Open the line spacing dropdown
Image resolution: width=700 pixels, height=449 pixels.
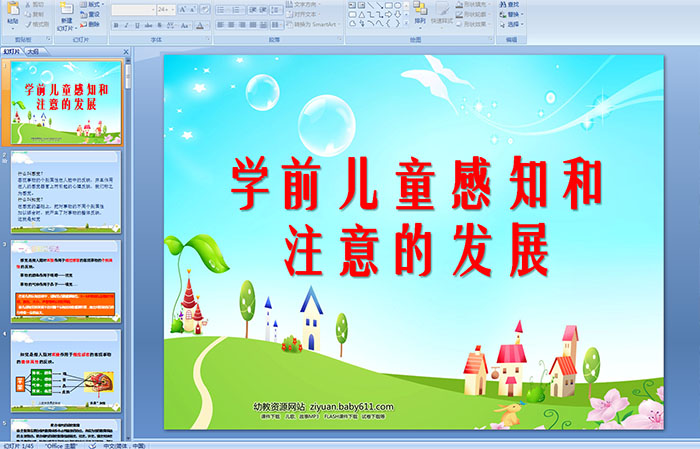coord(276,10)
